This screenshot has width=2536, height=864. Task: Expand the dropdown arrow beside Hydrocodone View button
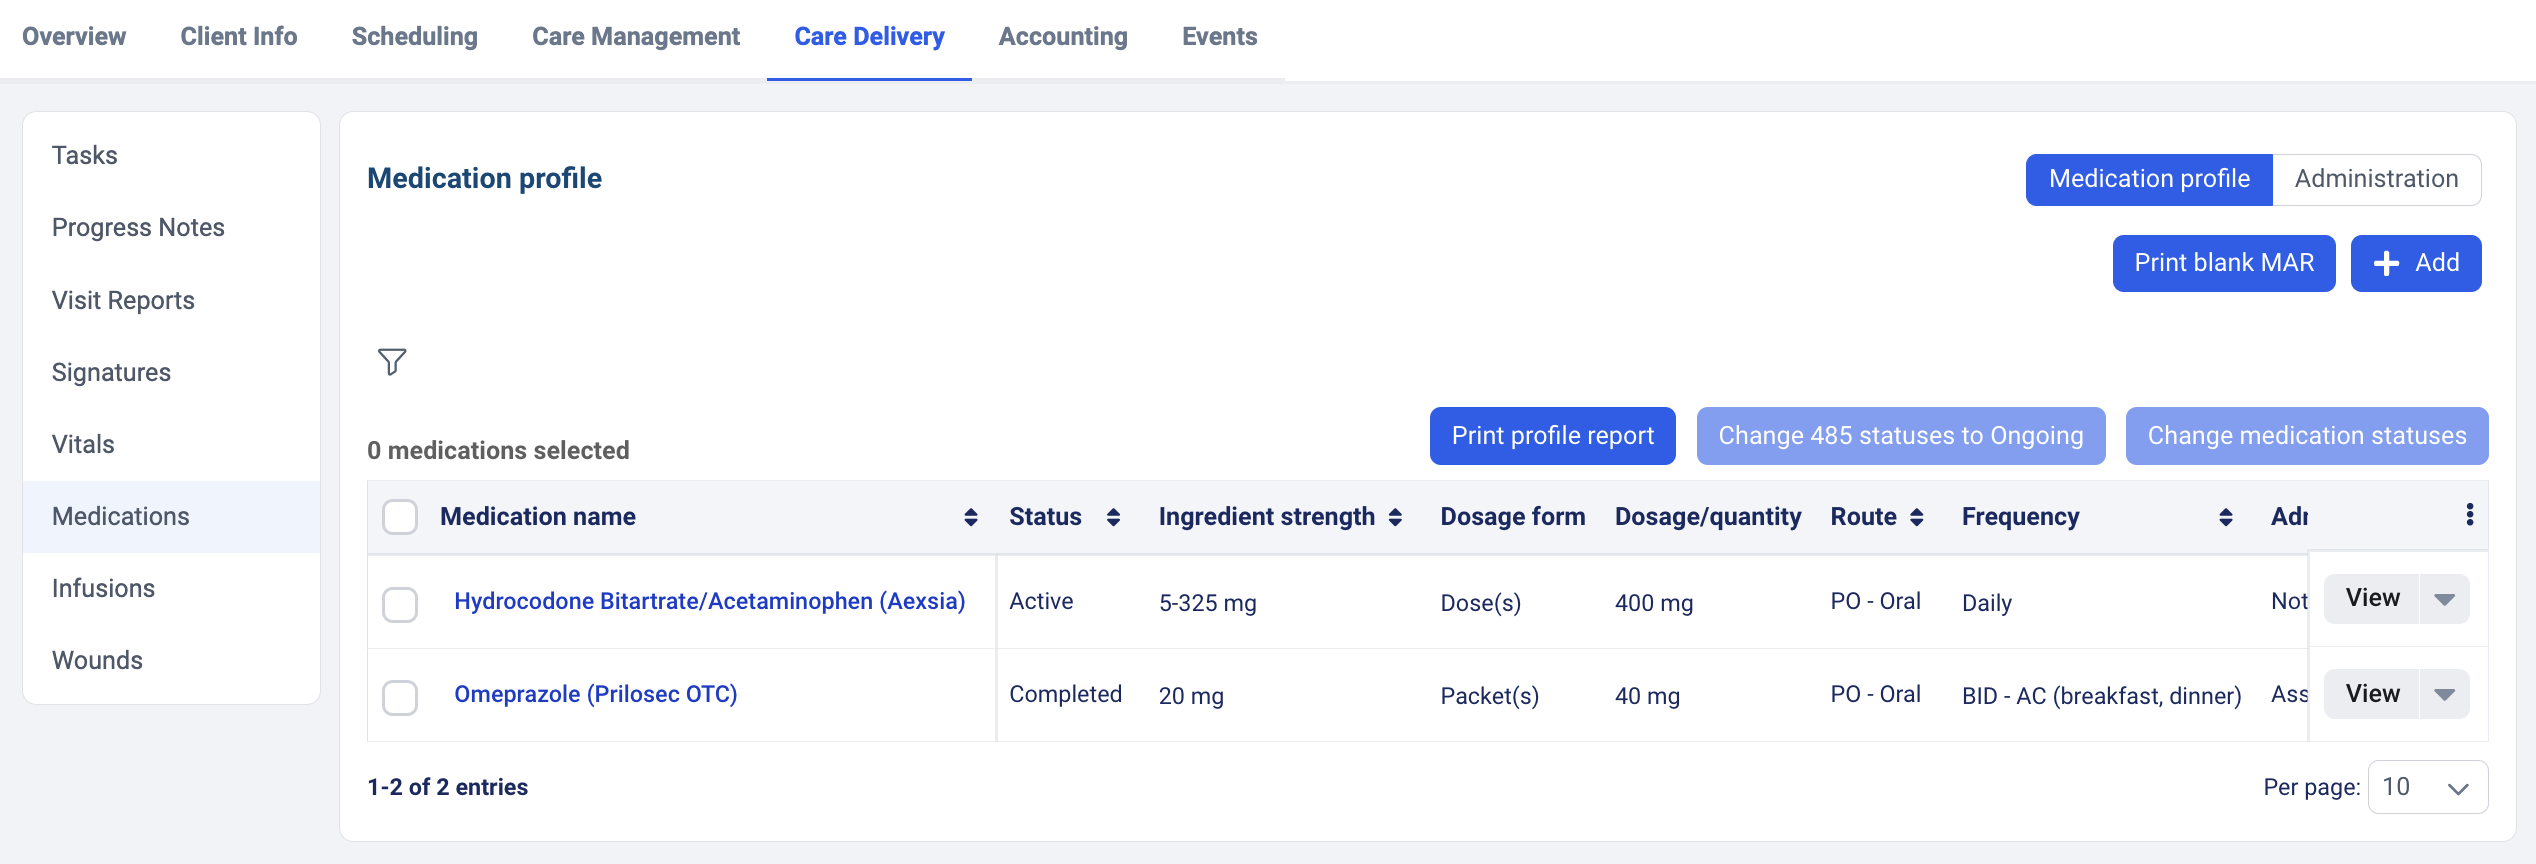coord(2444,599)
